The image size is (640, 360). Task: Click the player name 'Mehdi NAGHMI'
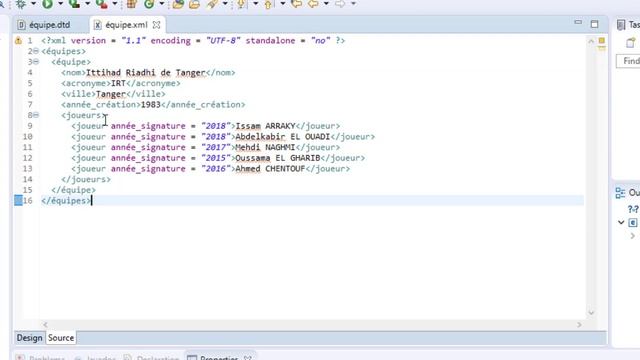click(265, 147)
